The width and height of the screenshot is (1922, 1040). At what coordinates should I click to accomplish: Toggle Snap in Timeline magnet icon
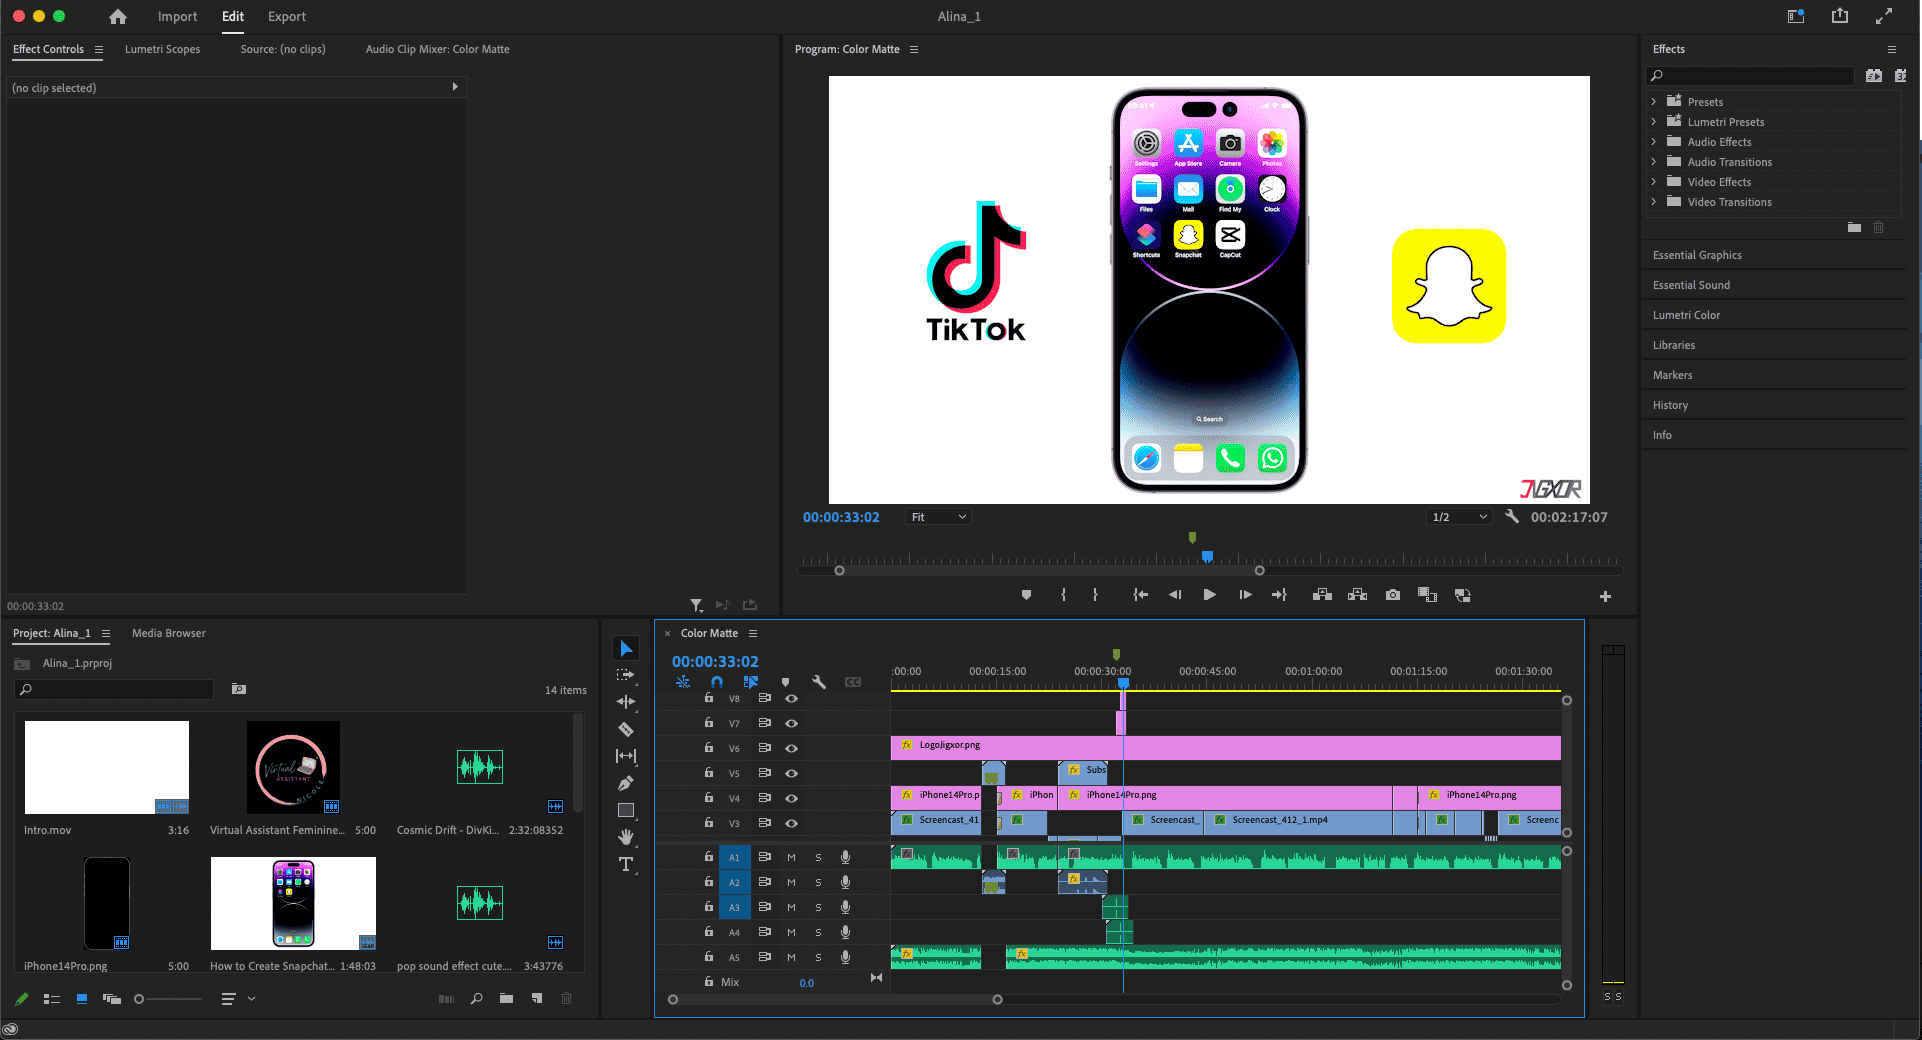pyautogui.click(x=717, y=682)
